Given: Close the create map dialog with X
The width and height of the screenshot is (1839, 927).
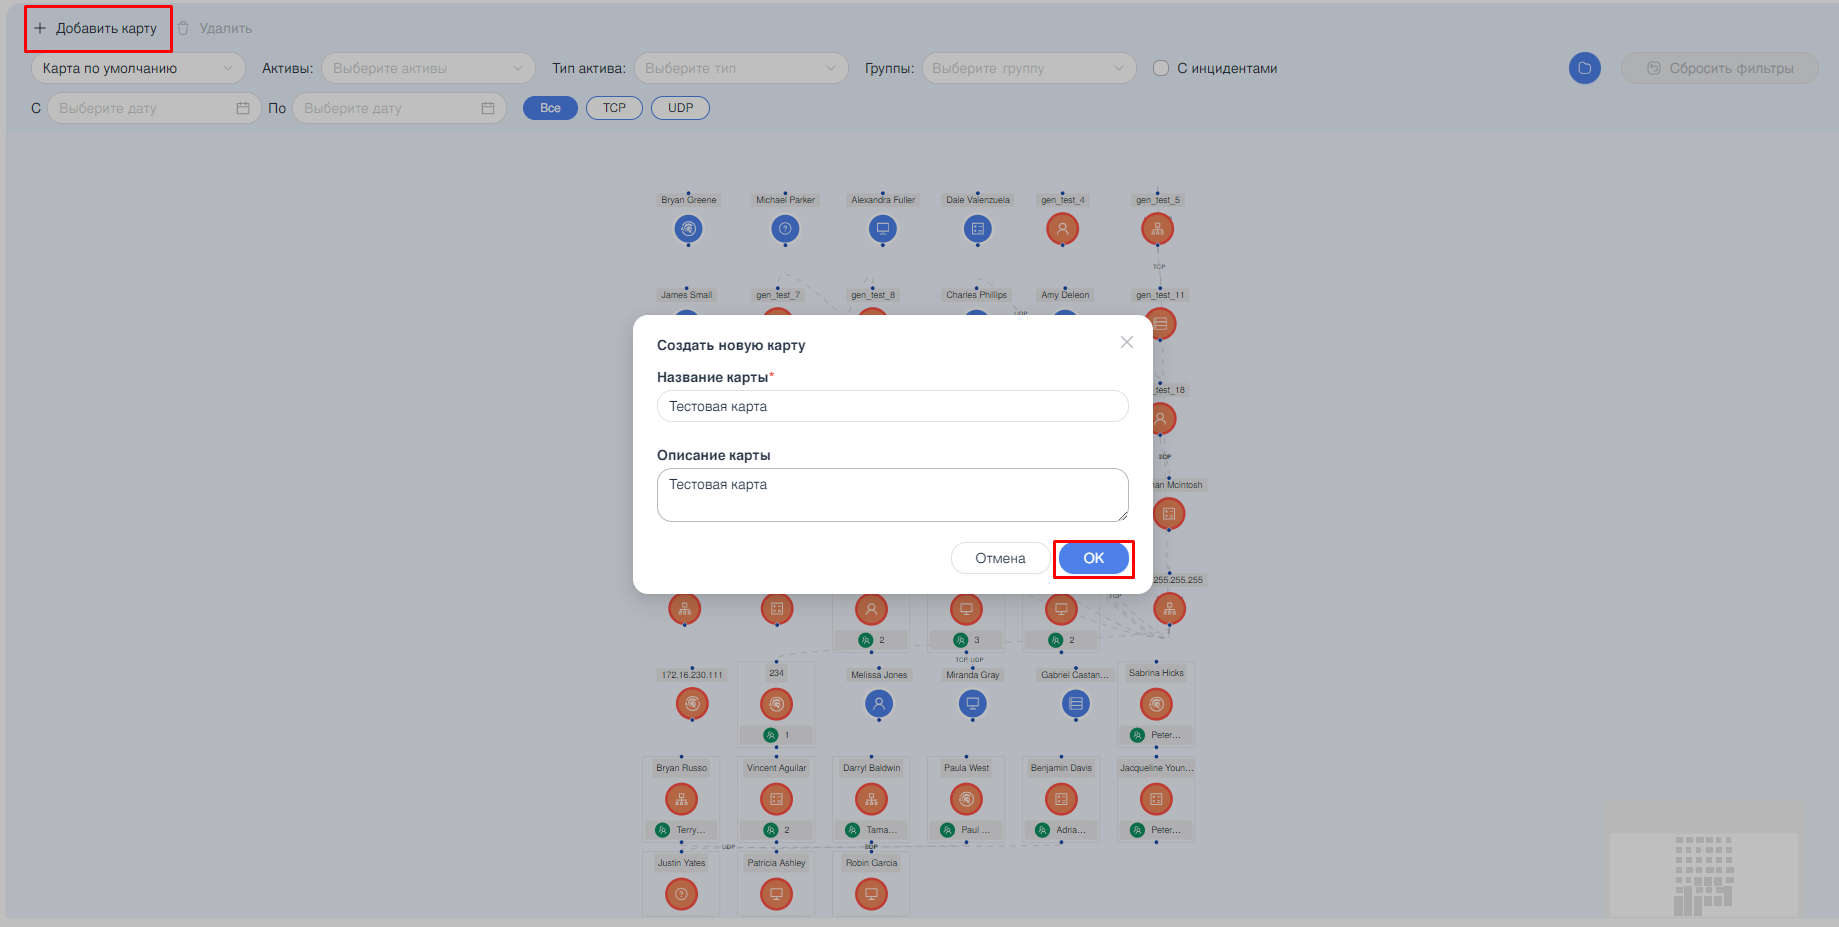Looking at the screenshot, I should pos(1126,343).
